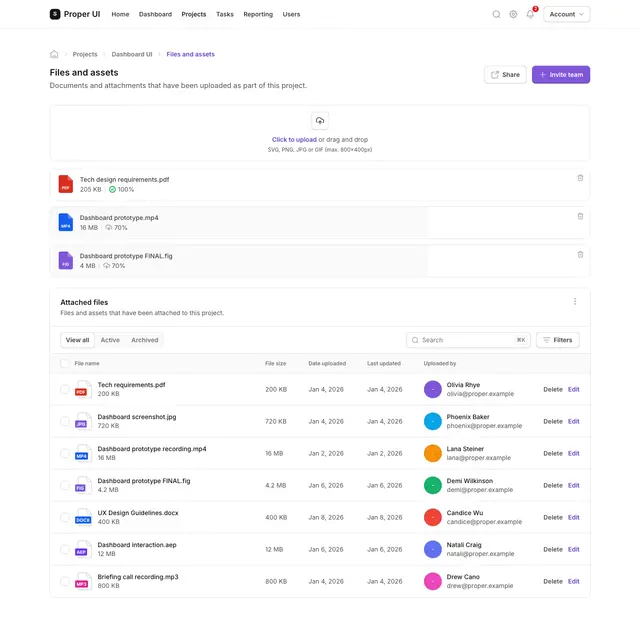
Task: Click Candice Wu's red avatar
Action: point(433,517)
